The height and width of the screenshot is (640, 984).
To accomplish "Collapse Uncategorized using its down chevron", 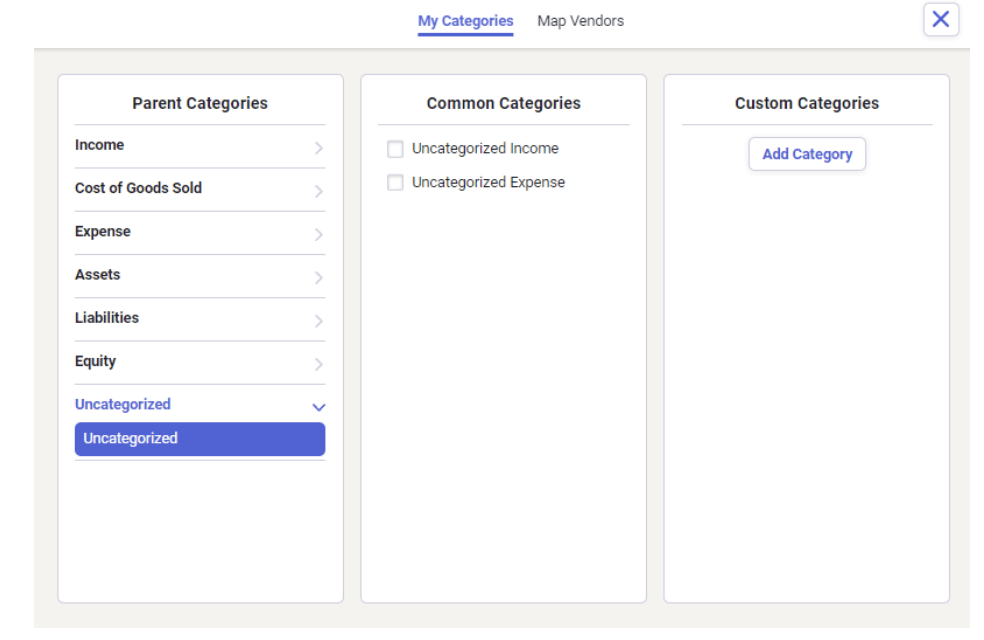I will pos(319,407).
